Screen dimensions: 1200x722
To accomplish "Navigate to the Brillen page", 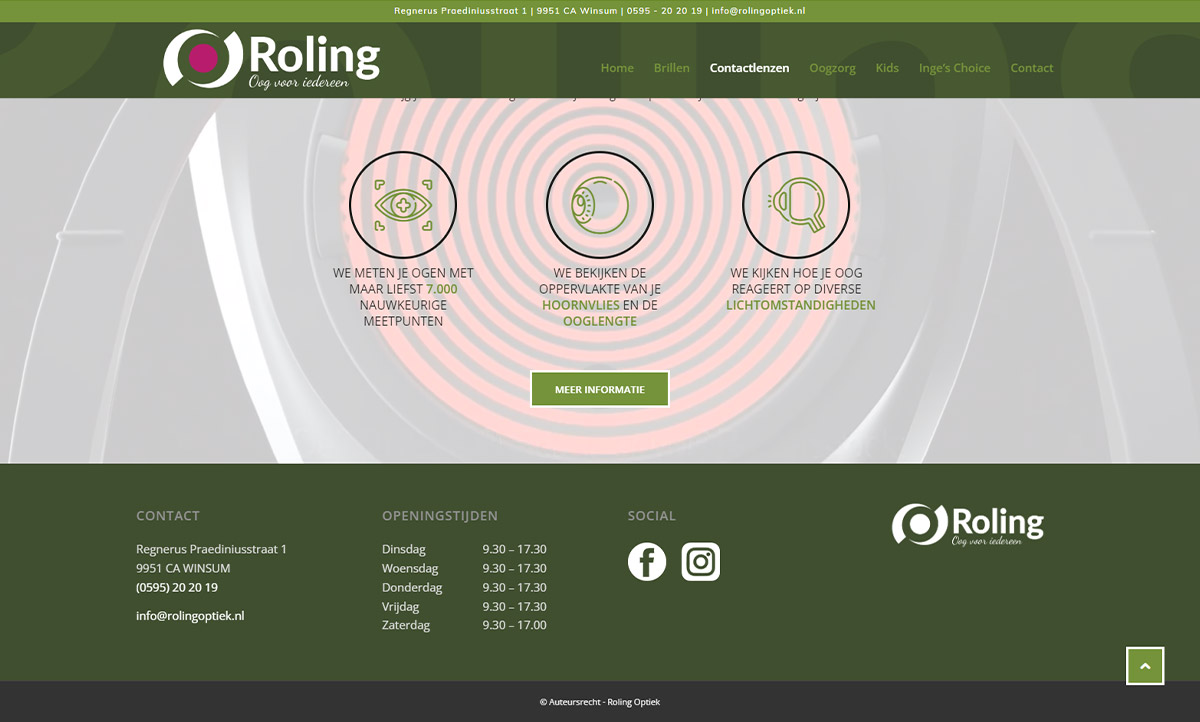I will [x=671, y=67].
